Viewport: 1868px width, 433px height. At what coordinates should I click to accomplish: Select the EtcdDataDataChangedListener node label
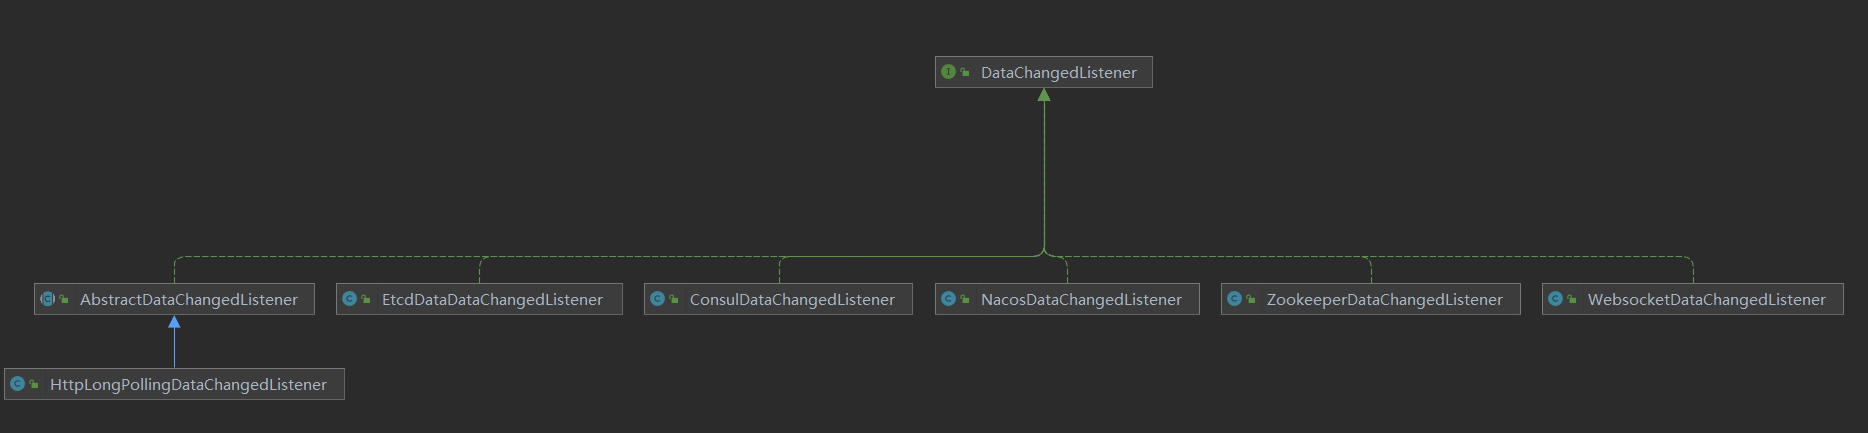492,299
